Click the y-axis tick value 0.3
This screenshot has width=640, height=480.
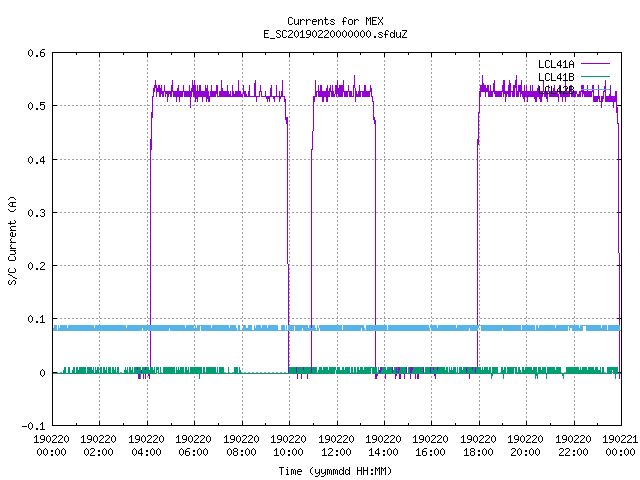pos(36,213)
